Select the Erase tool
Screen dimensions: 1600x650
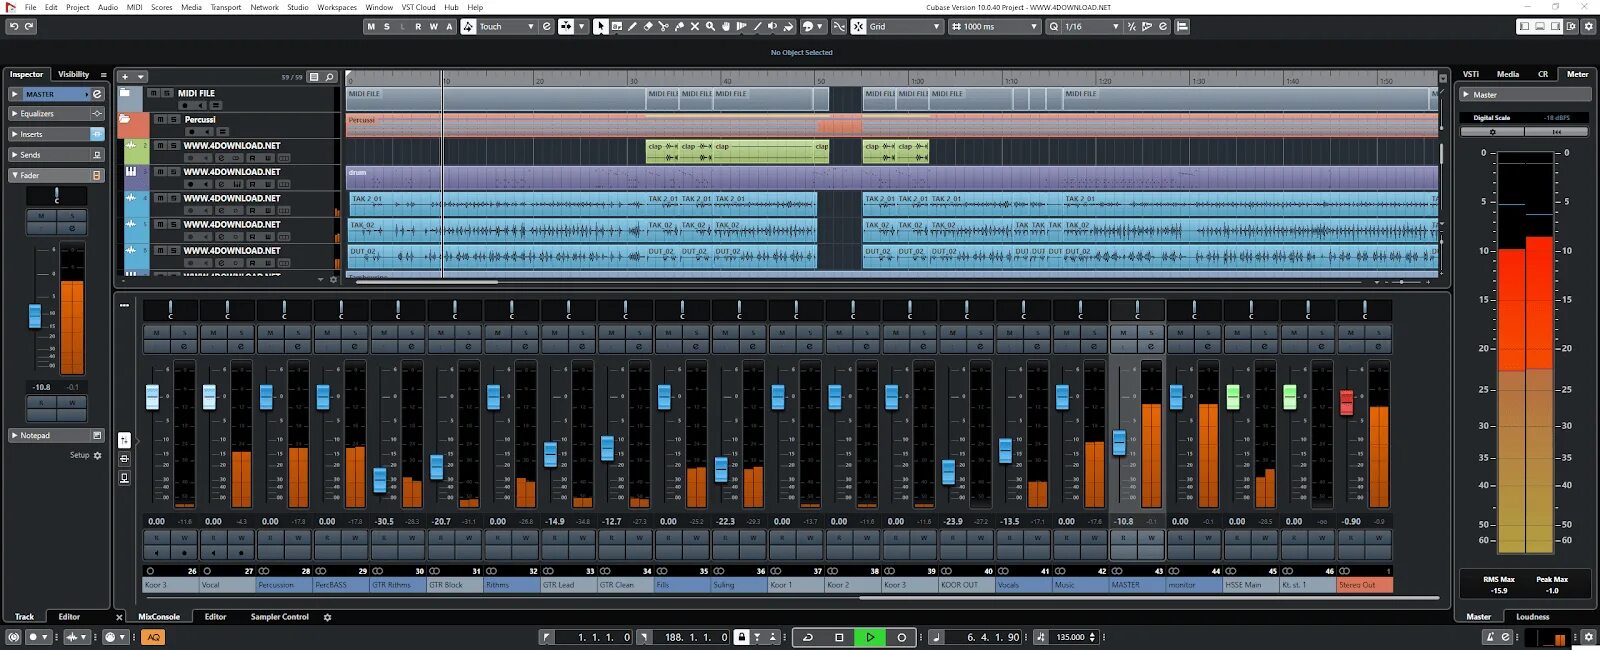(x=648, y=26)
